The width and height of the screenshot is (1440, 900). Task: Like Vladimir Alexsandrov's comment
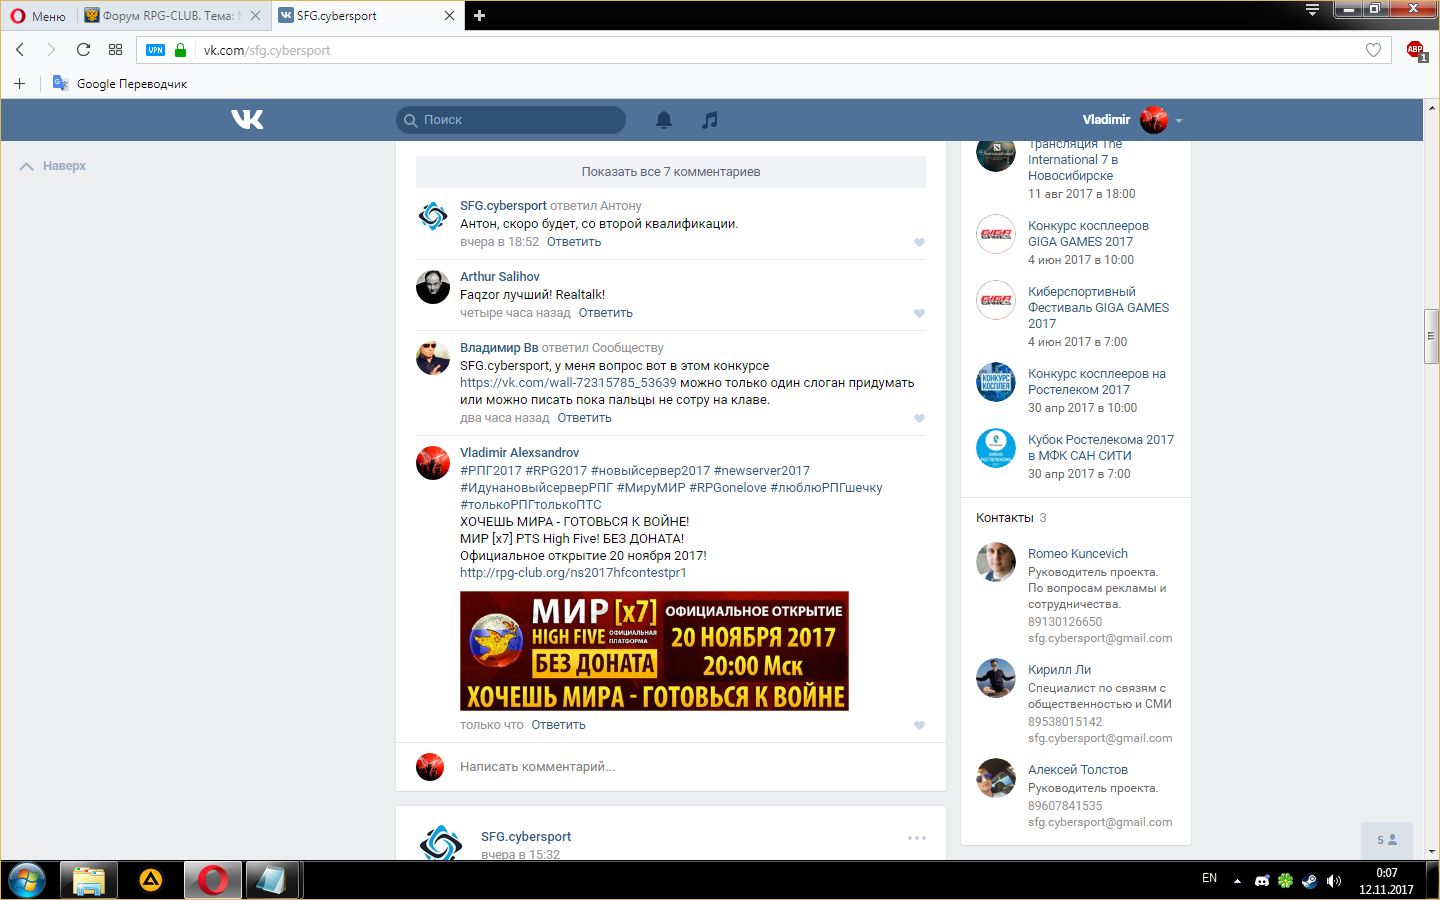(x=919, y=725)
